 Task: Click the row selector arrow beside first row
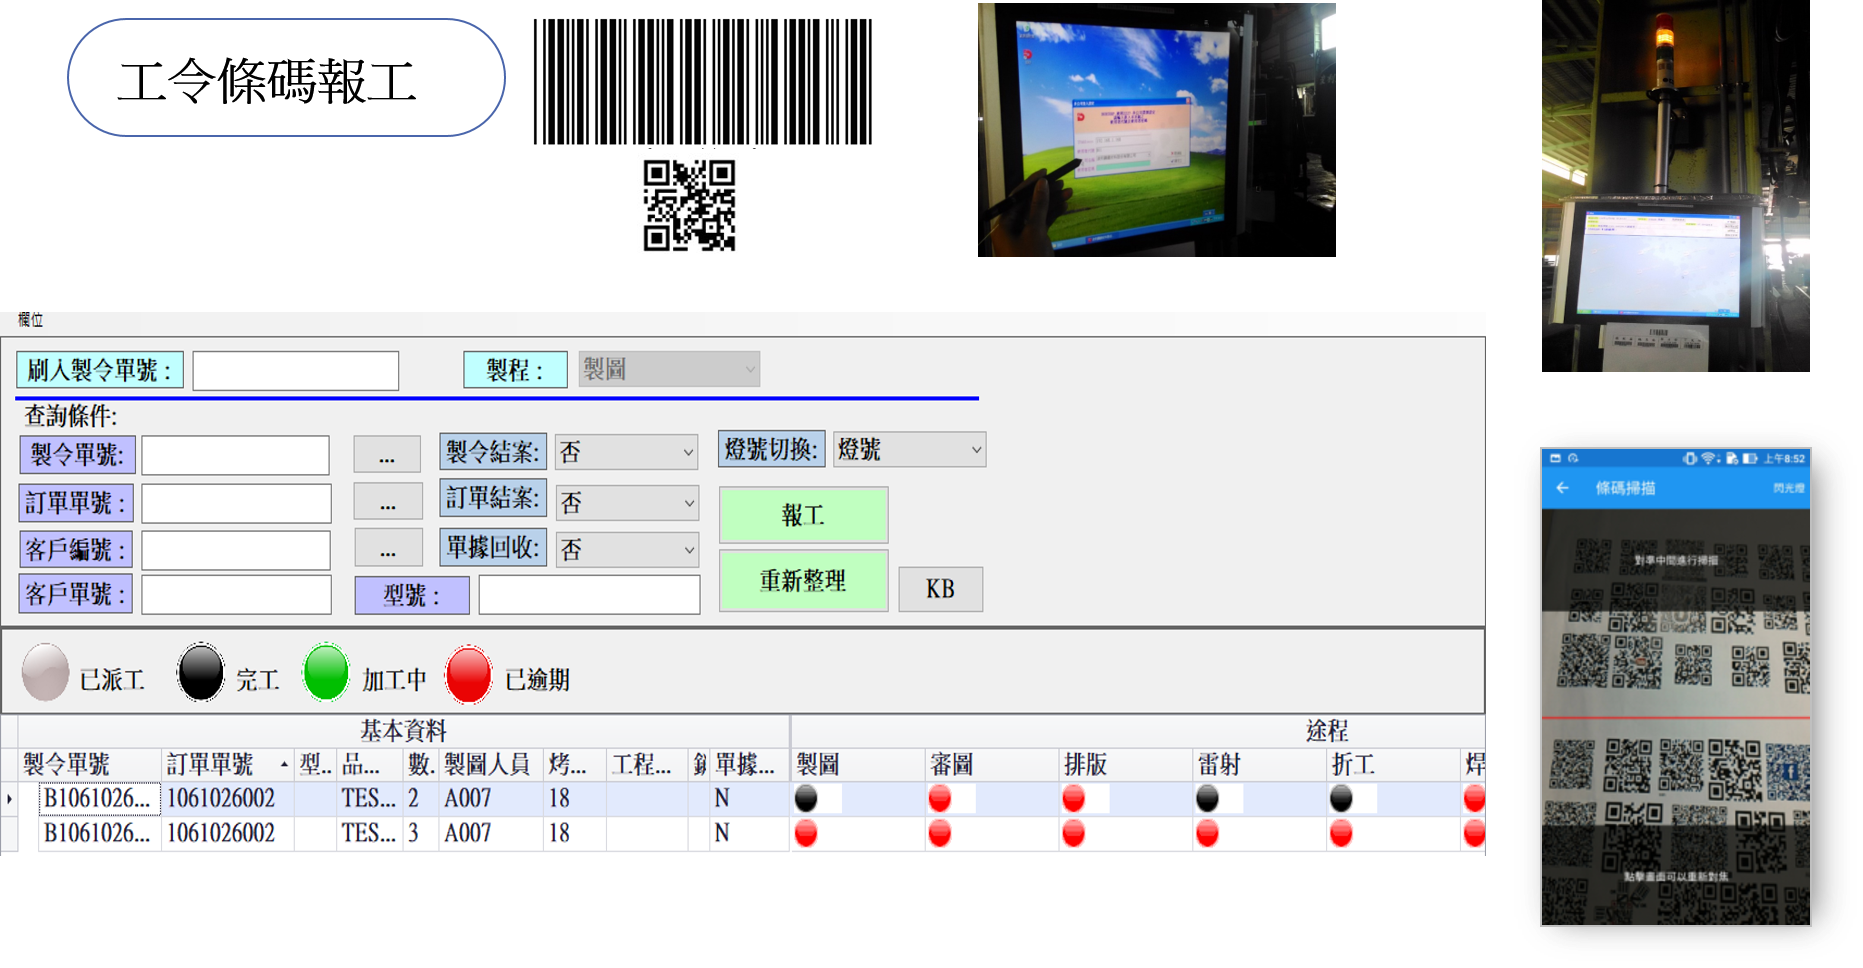pos(9,799)
